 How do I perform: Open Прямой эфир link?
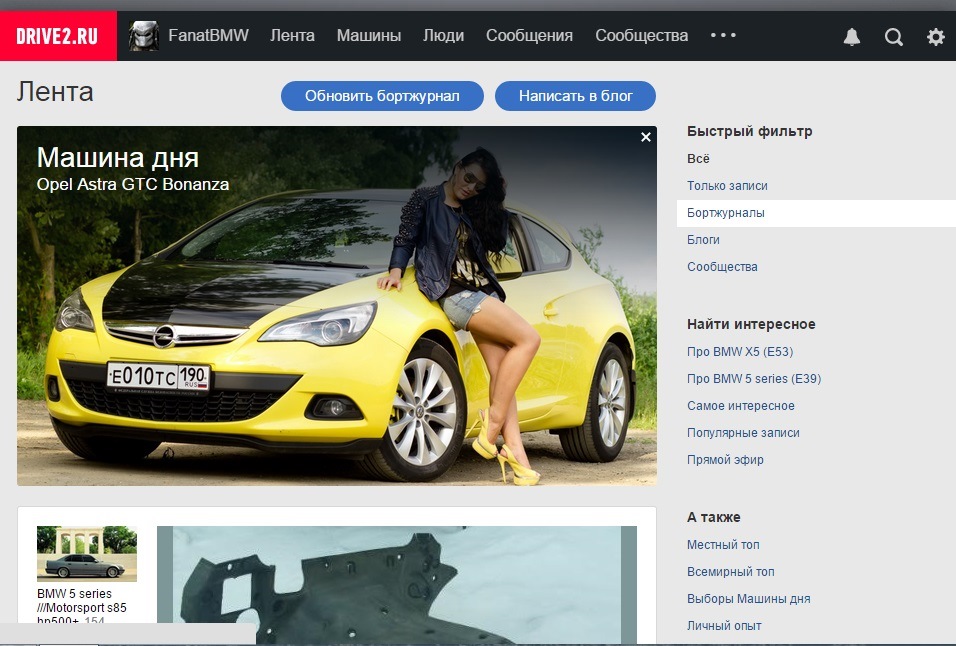point(725,460)
